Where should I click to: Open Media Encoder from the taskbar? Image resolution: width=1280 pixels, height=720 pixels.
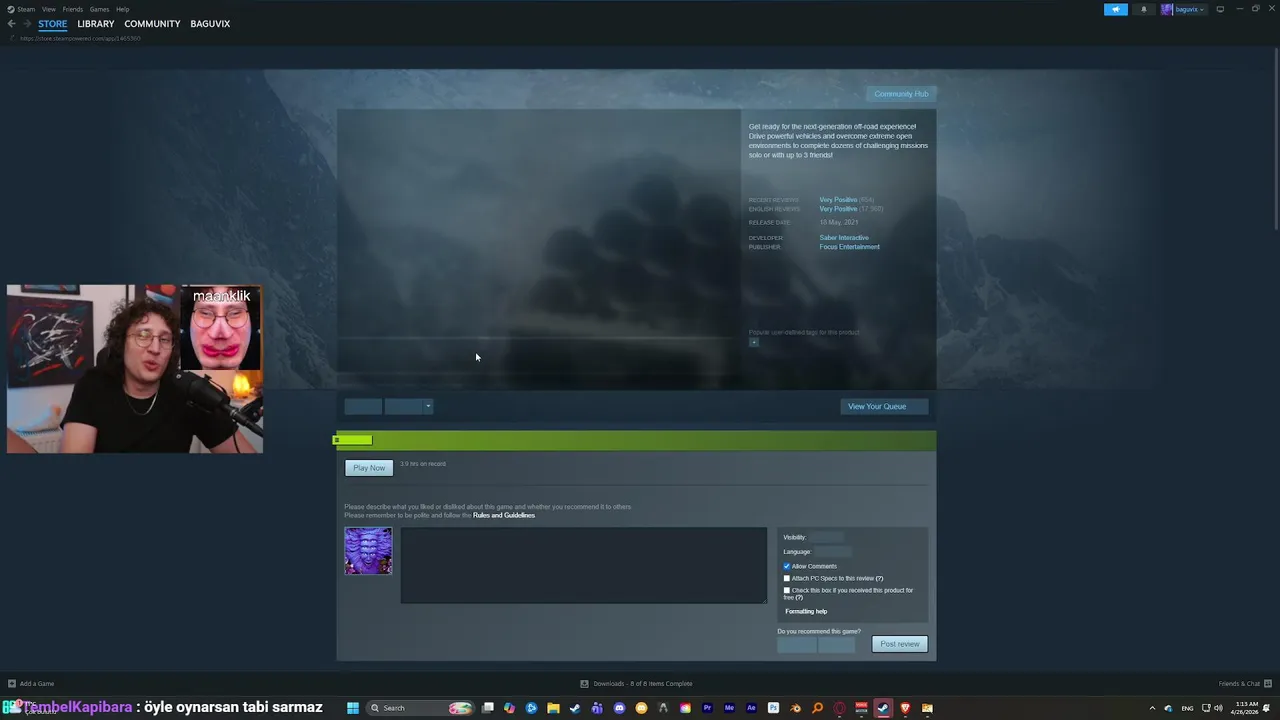tap(729, 708)
